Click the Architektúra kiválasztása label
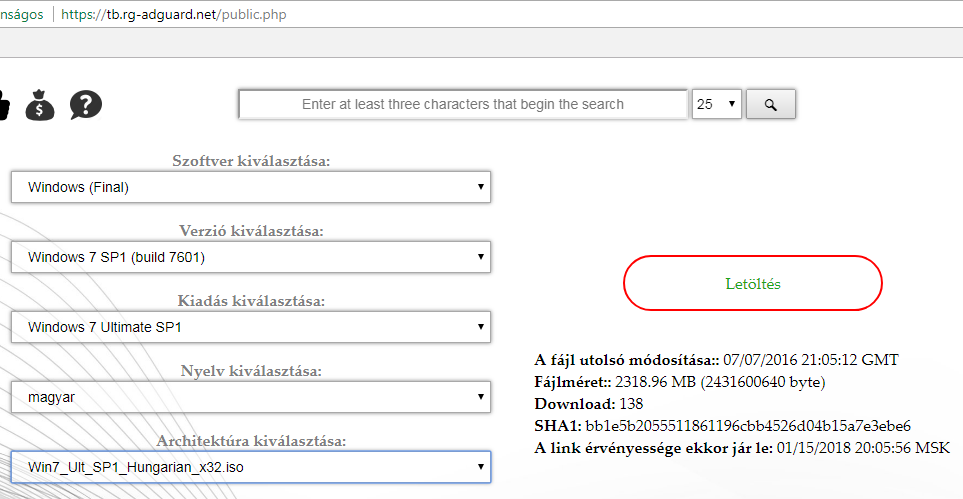The height and width of the screenshot is (499, 963). 251,441
